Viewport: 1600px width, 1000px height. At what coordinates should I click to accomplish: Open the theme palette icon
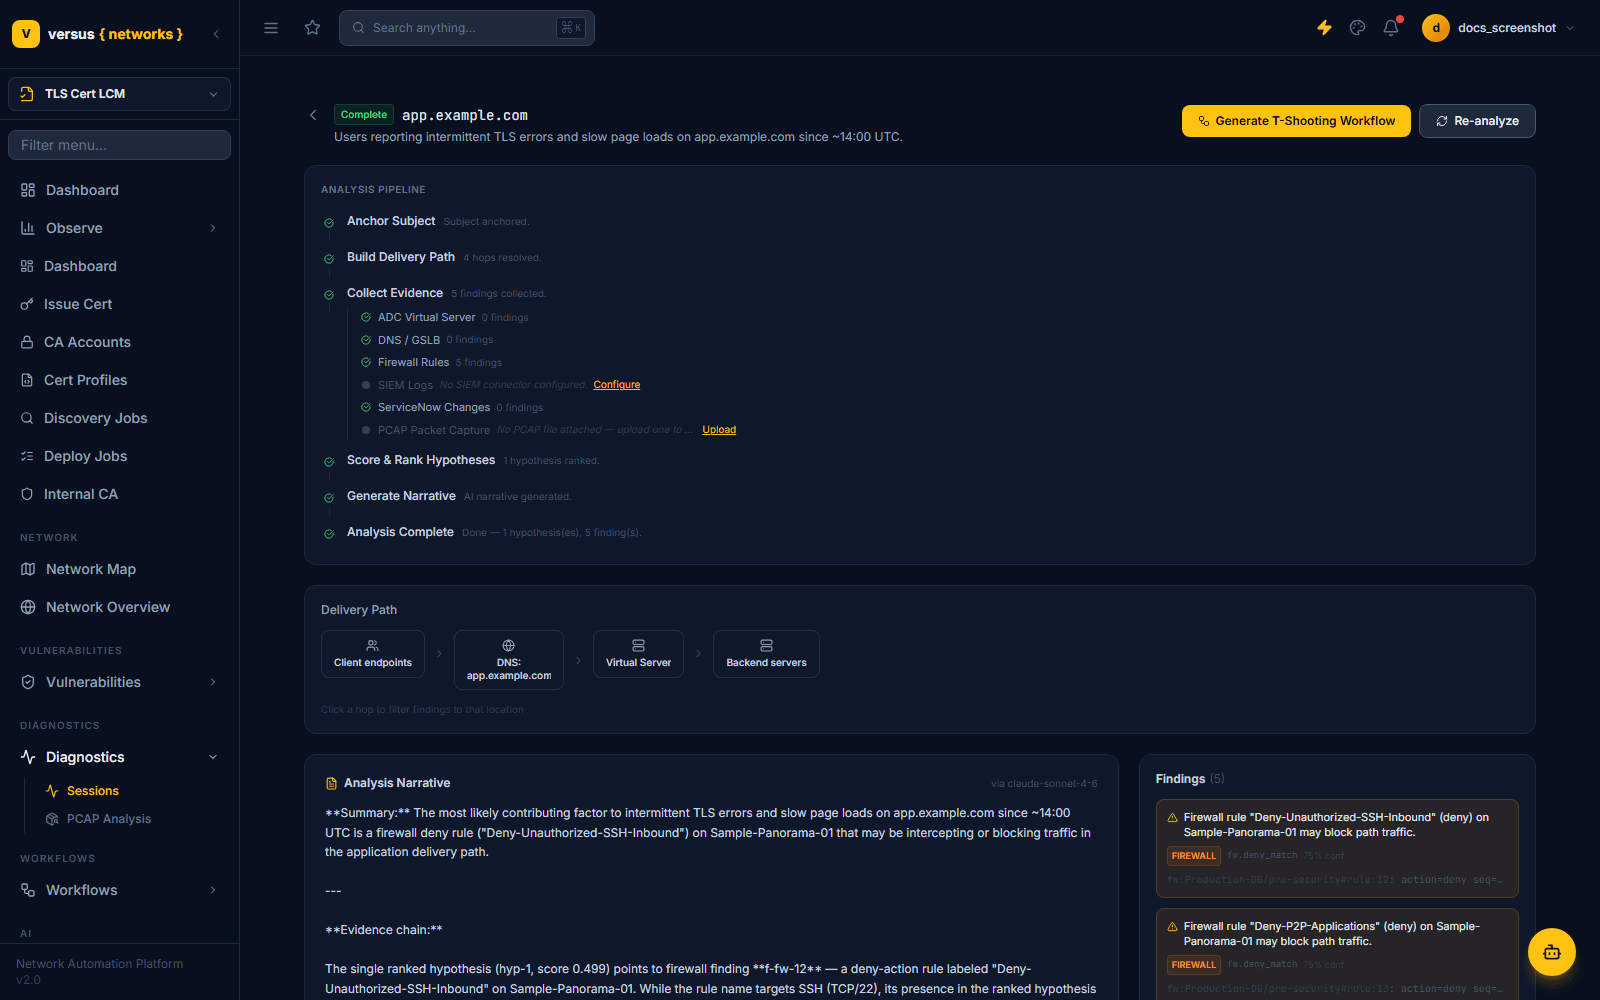pos(1357,28)
